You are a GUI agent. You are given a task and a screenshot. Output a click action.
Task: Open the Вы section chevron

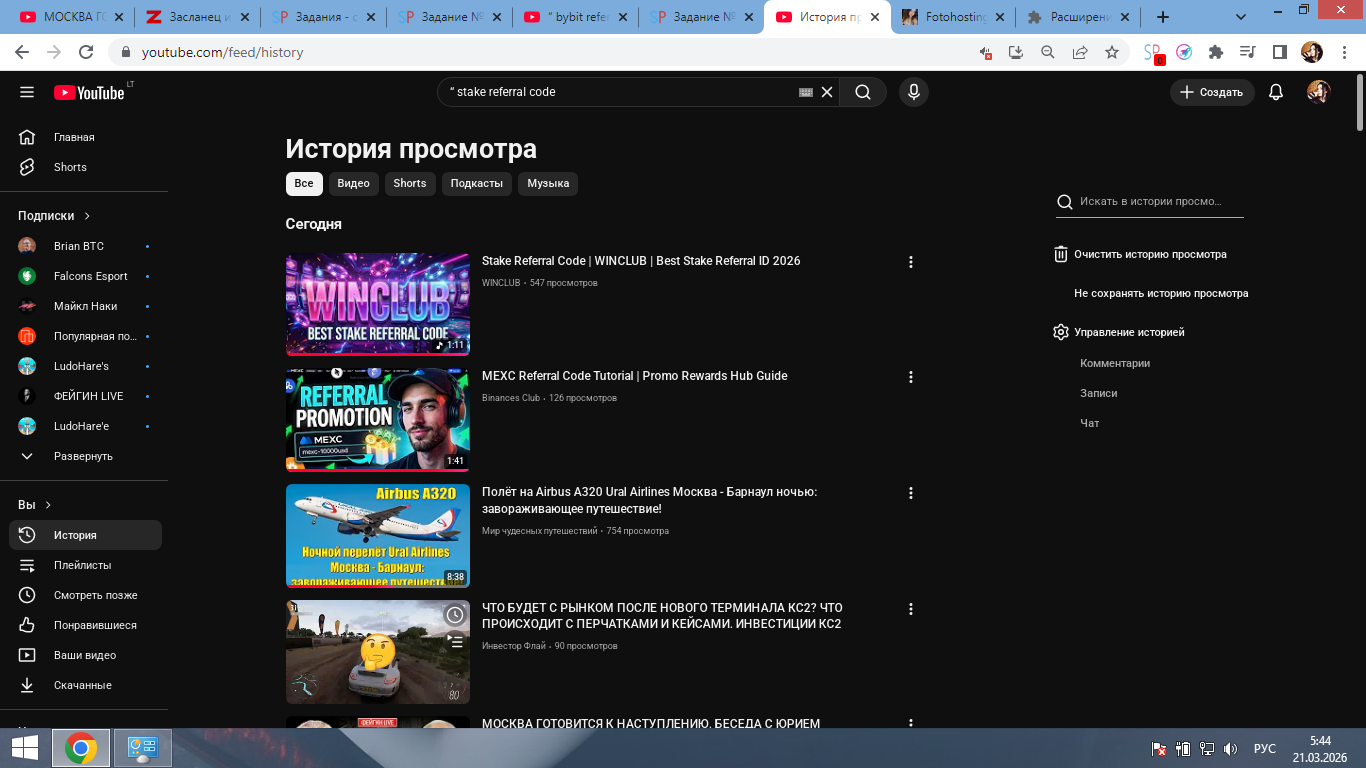[48, 505]
